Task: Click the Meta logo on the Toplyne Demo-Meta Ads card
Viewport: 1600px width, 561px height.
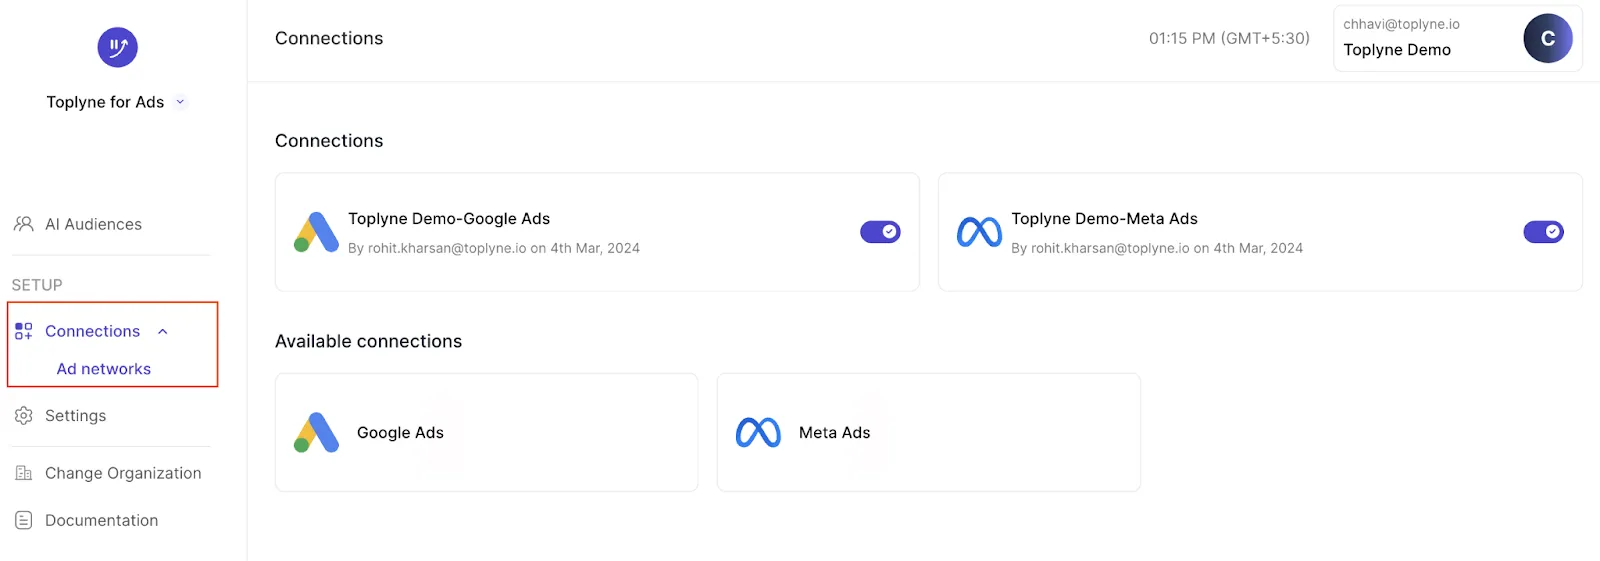Action: coord(979,232)
